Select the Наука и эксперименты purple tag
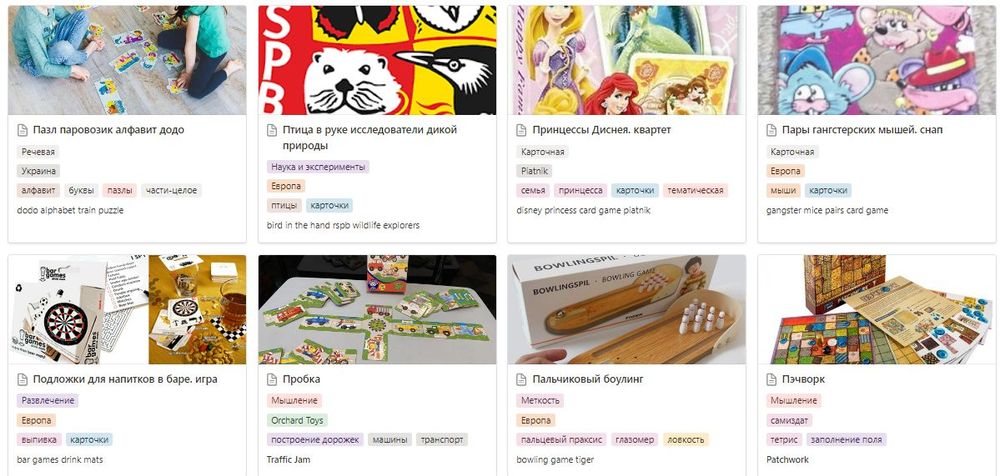This screenshot has height=476, width=1000. point(318,167)
